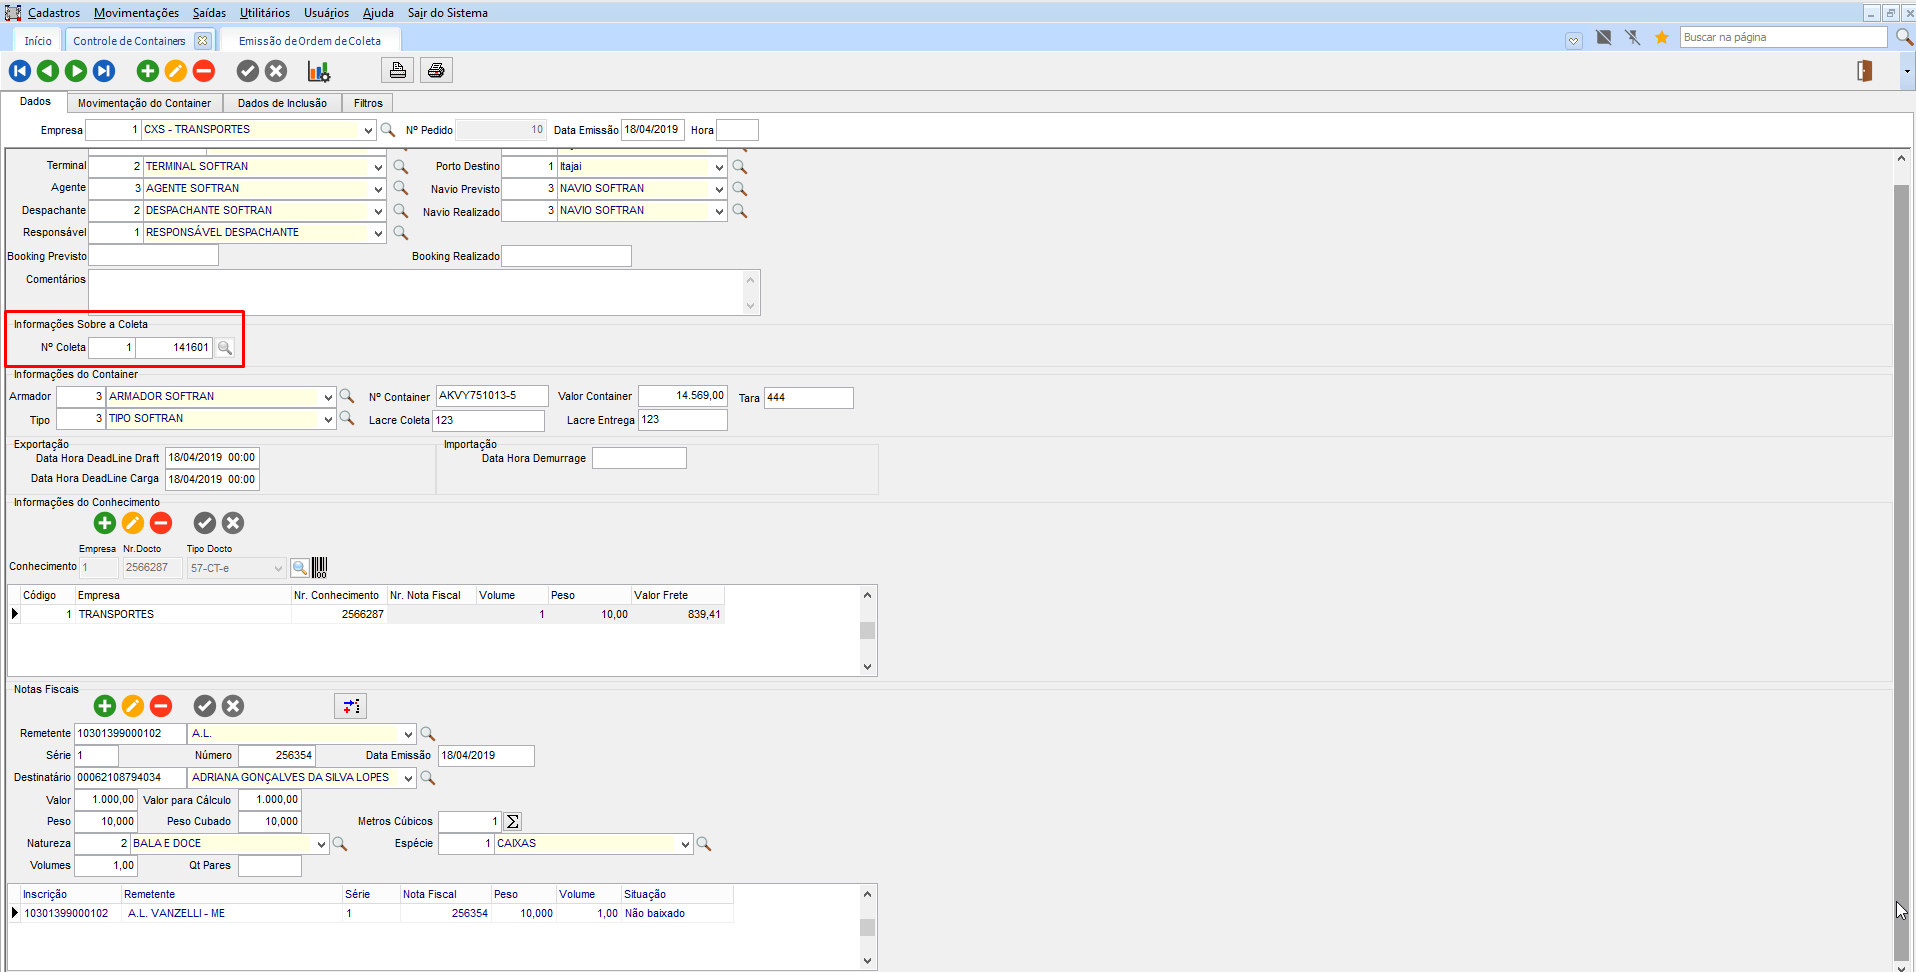Expand the Porto Destino dropdown
1916x972 pixels.
click(x=719, y=167)
